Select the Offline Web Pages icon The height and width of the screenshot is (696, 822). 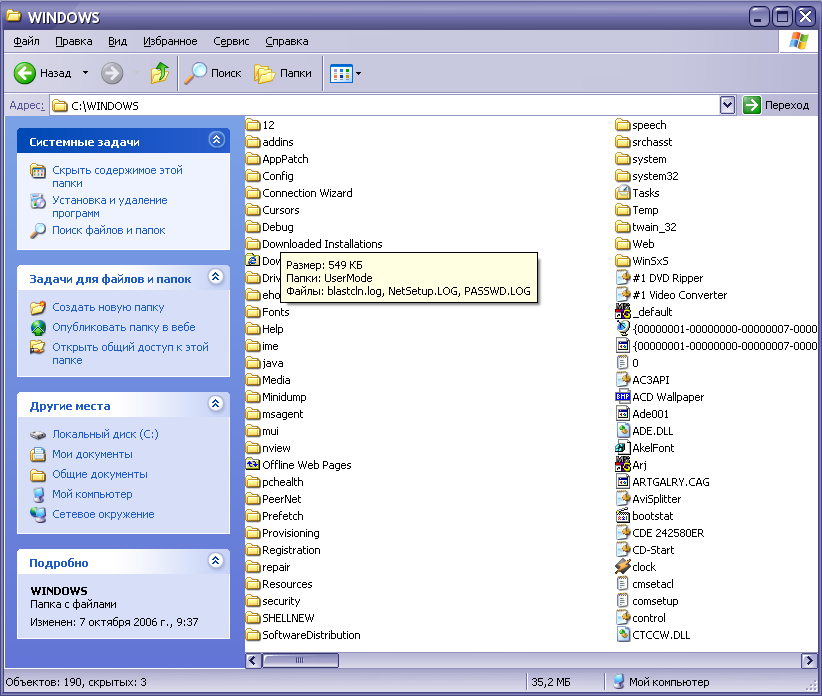pos(253,464)
